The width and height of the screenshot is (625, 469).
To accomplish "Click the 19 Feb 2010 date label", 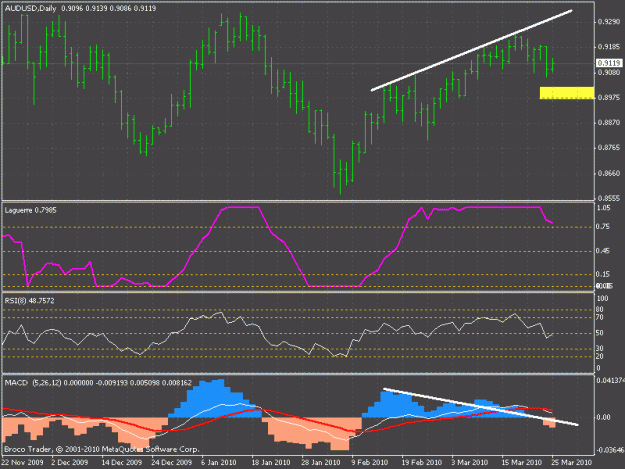I will [422, 463].
